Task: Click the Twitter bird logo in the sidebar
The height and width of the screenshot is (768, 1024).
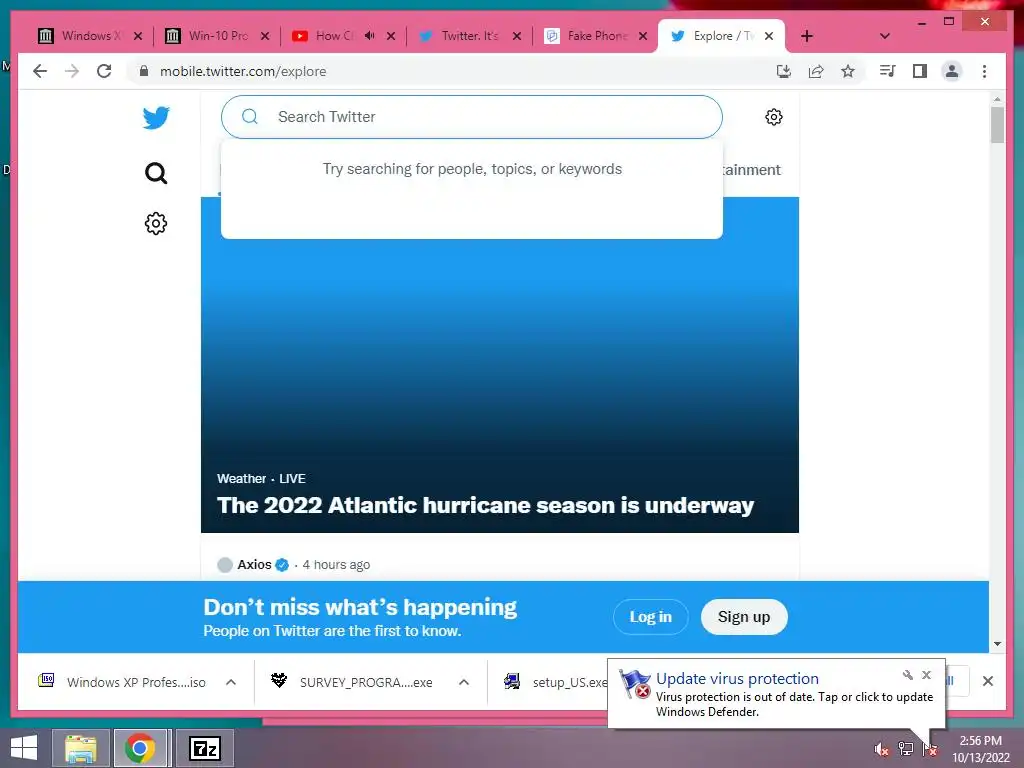Action: point(156,118)
